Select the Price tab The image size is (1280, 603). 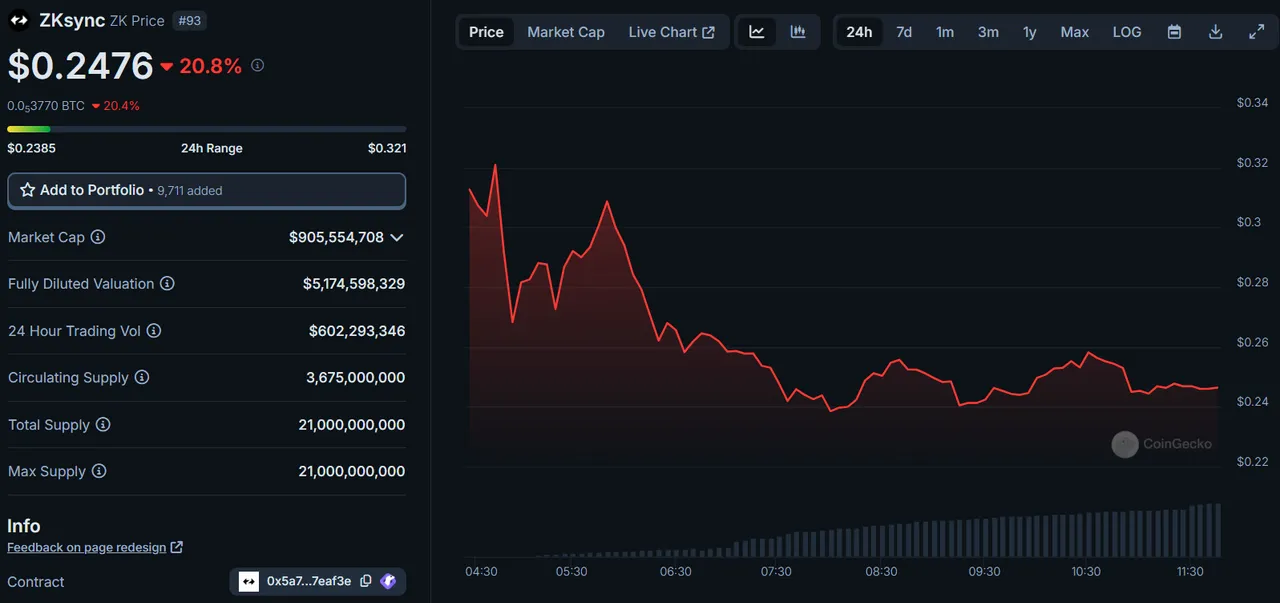pyautogui.click(x=486, y=32)
